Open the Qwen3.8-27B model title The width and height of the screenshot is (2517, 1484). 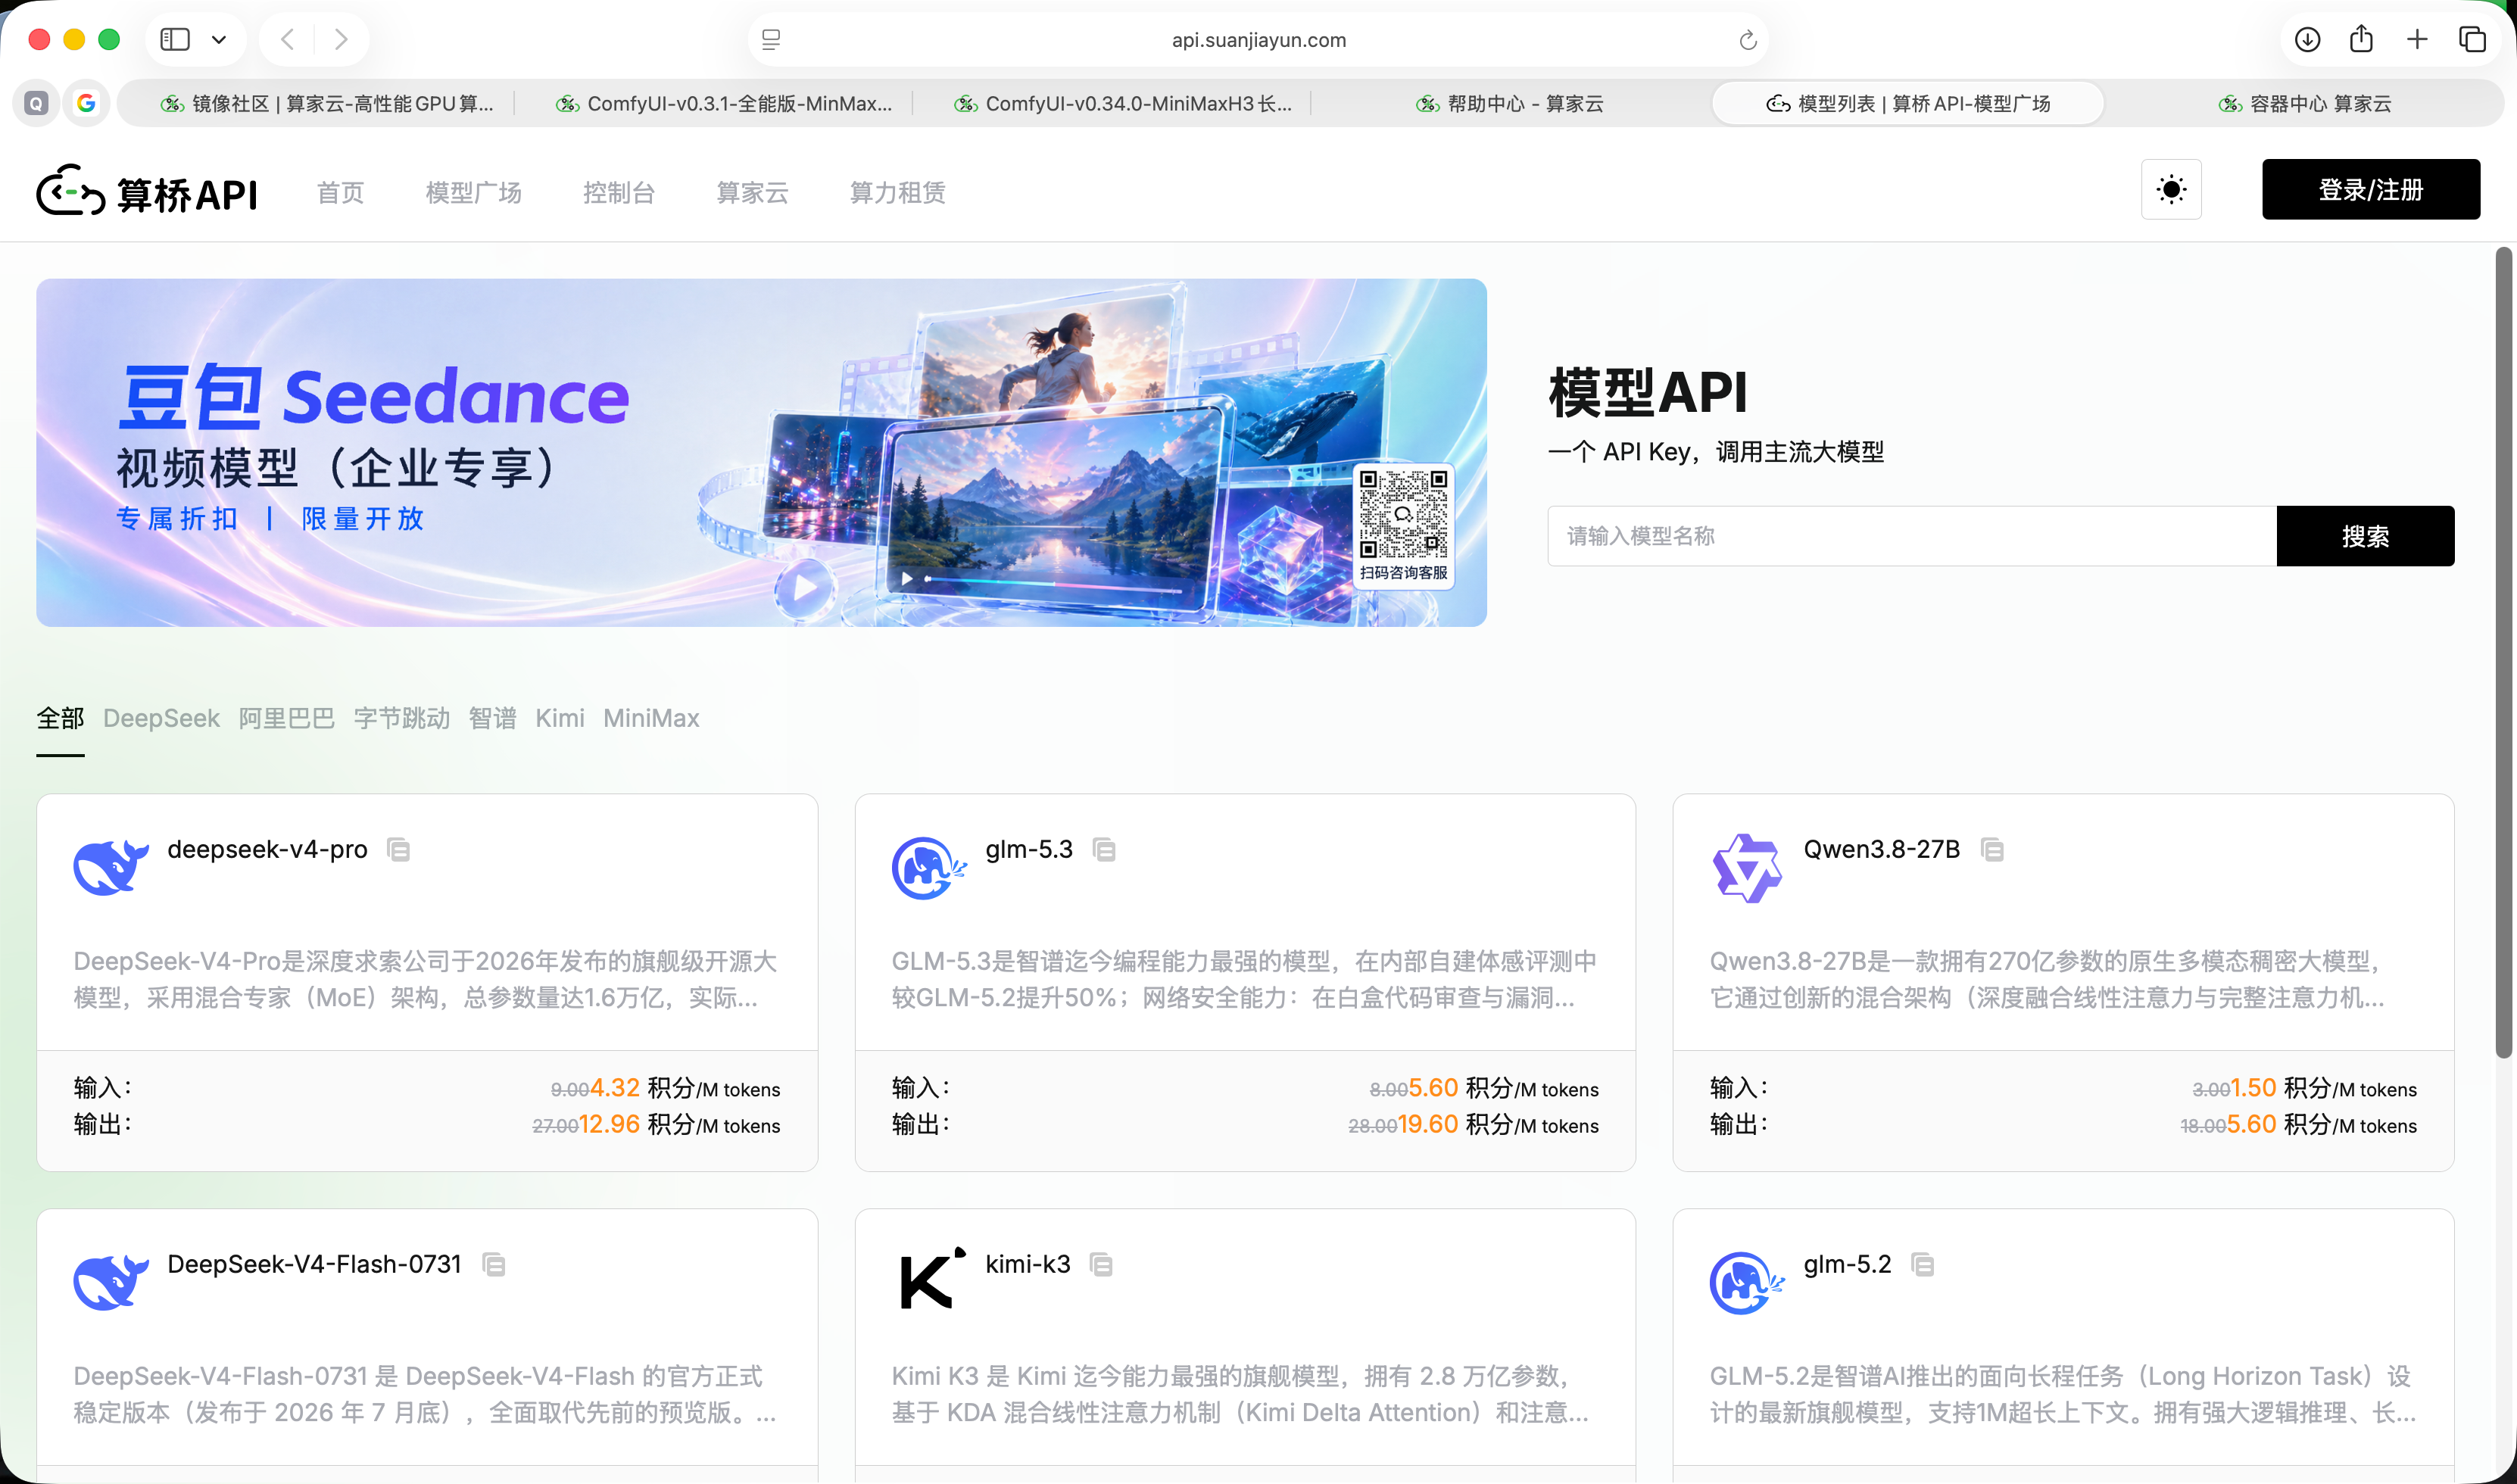point(1881,849)
